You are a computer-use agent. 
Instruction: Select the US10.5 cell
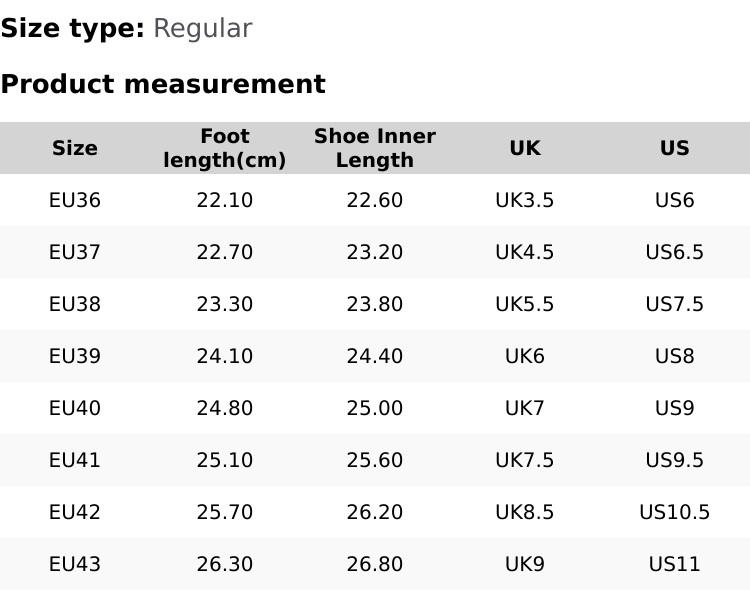pyautogui.click(x=675, y=512)
